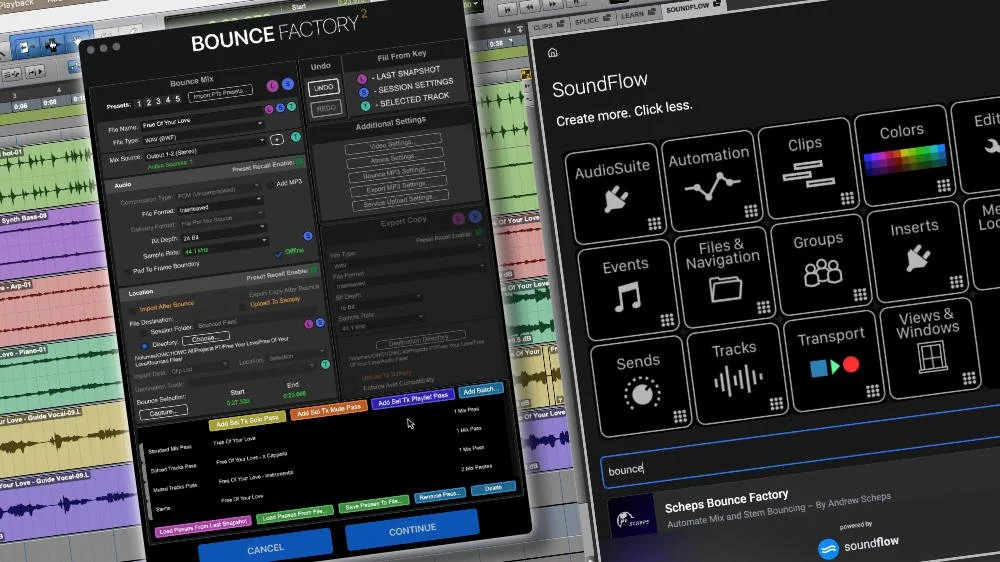Open the Transport category tile
1000x562 pixels.
tap(833, 360)
